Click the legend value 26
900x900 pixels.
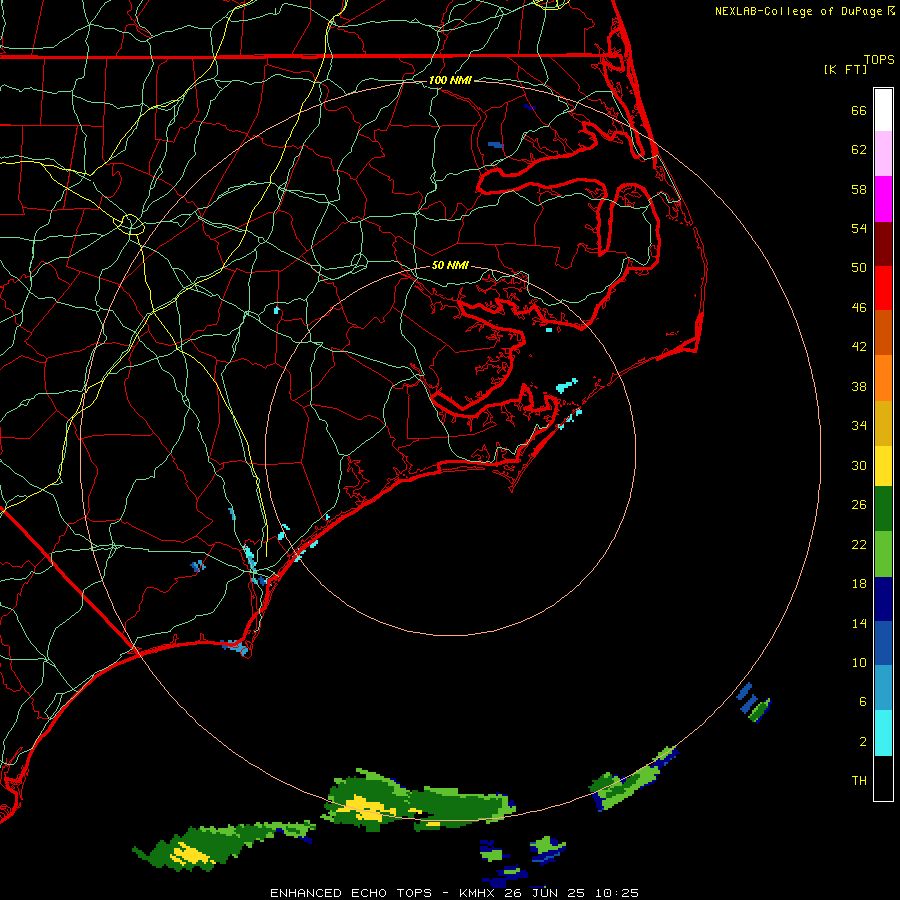pos(859,505)
